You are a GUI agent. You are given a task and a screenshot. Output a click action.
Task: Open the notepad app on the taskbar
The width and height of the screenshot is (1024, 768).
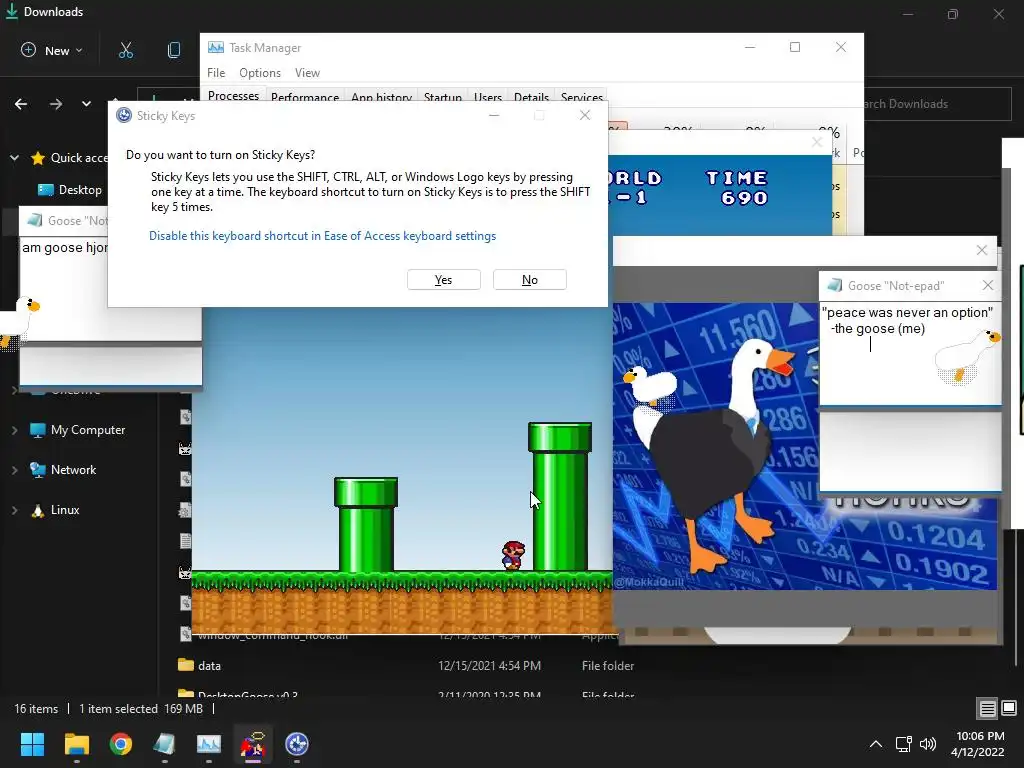[165, 744]
